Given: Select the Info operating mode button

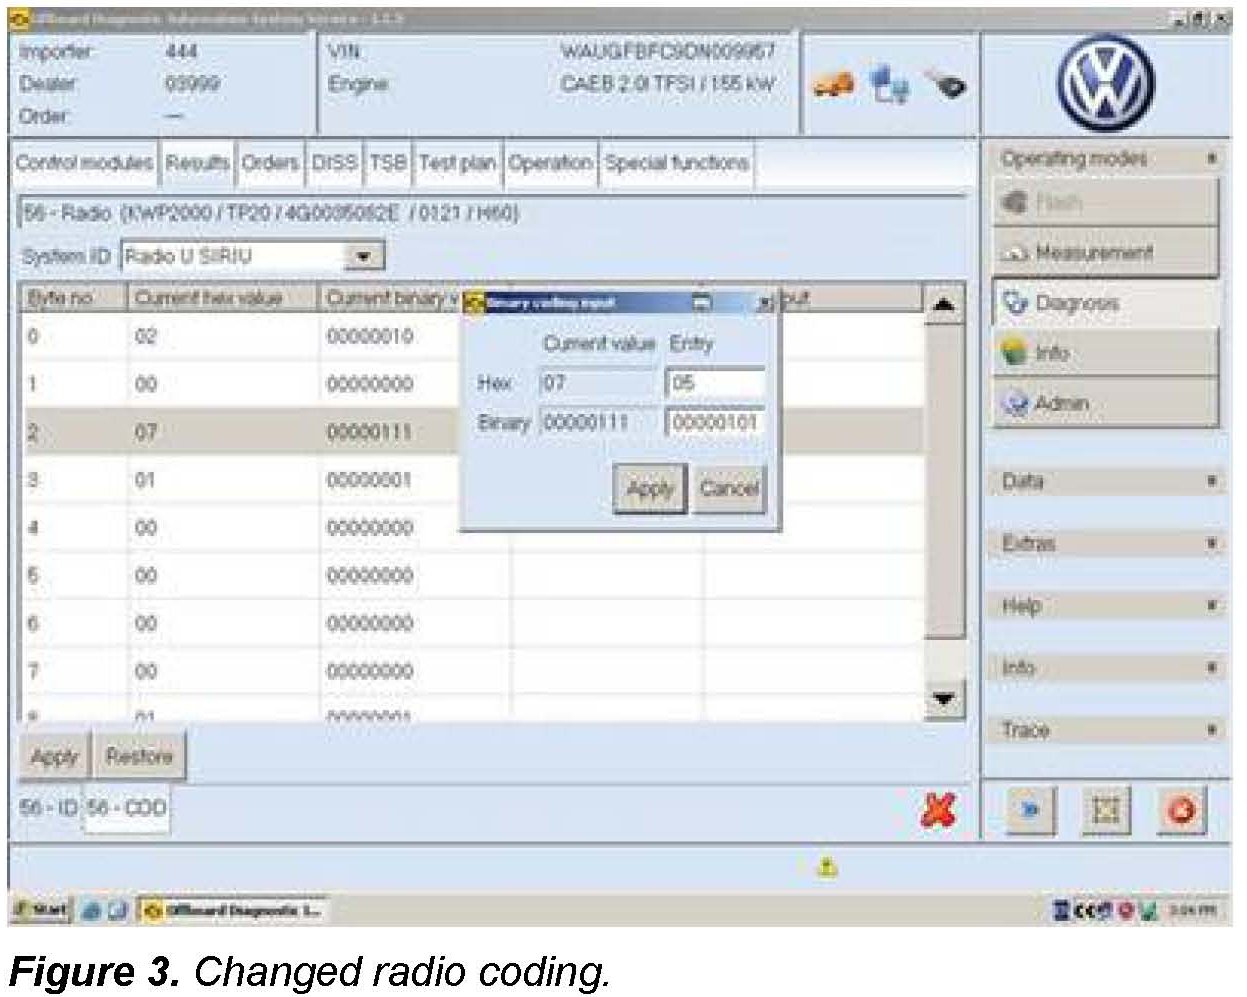Looking at the screenshot, I should [x=1106, y=353].
